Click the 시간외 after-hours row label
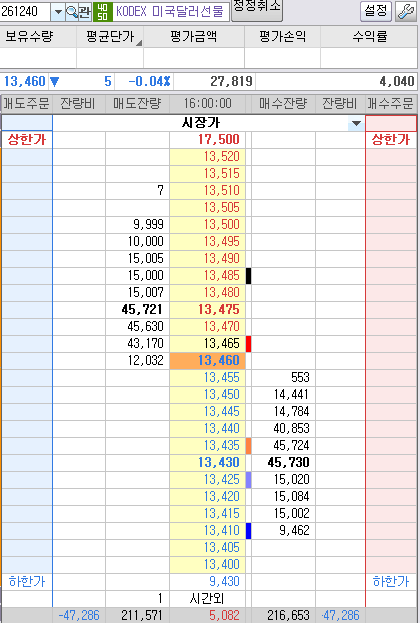Screen dimensions: 420x623 [207, 598]
